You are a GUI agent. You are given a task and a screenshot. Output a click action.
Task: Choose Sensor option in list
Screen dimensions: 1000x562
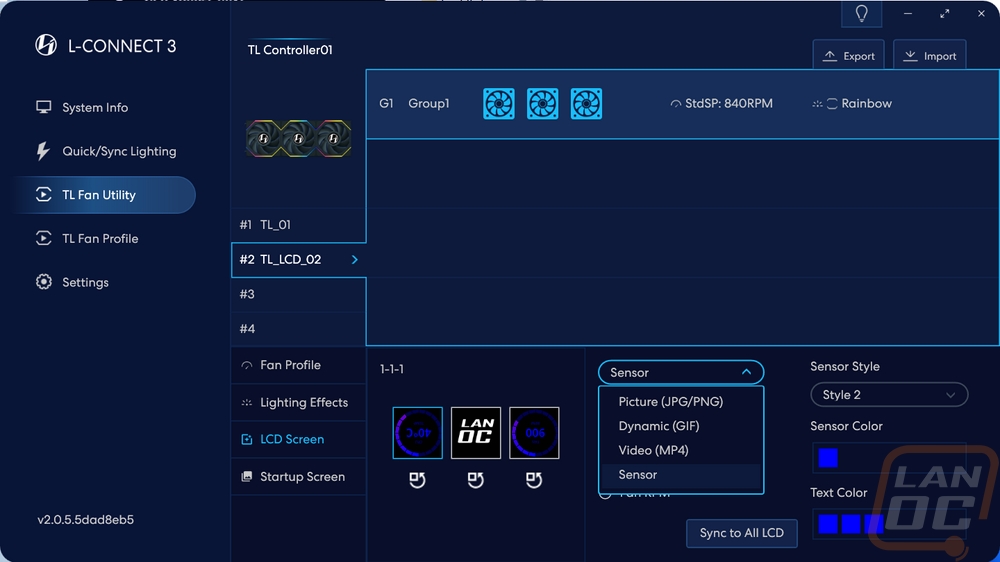click(x=680, y=475)
